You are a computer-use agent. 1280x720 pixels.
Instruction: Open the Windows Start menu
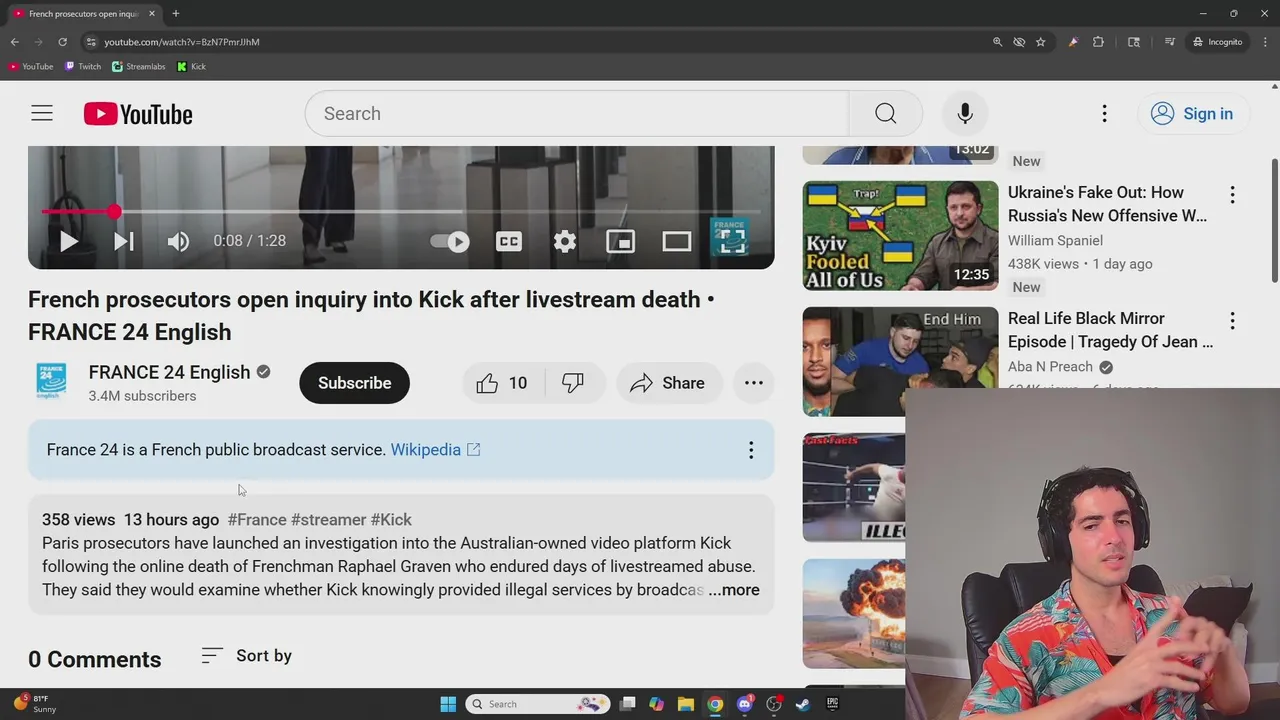tap(448, 704)
